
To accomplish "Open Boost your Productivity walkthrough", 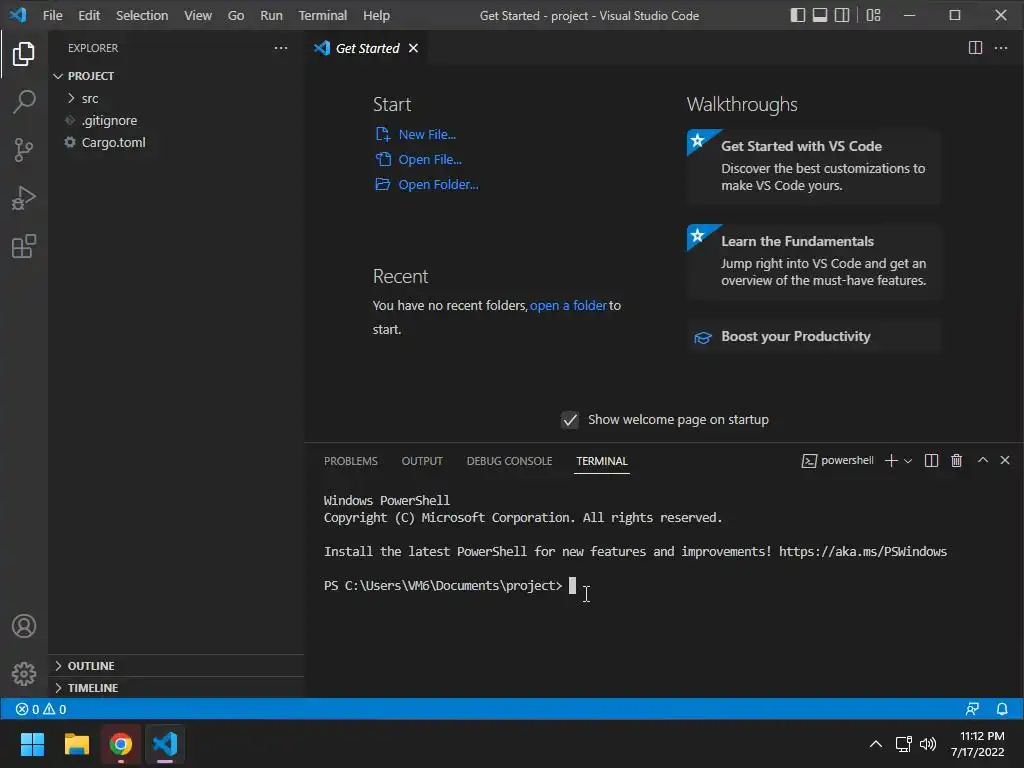I will (x=813, y=336).
